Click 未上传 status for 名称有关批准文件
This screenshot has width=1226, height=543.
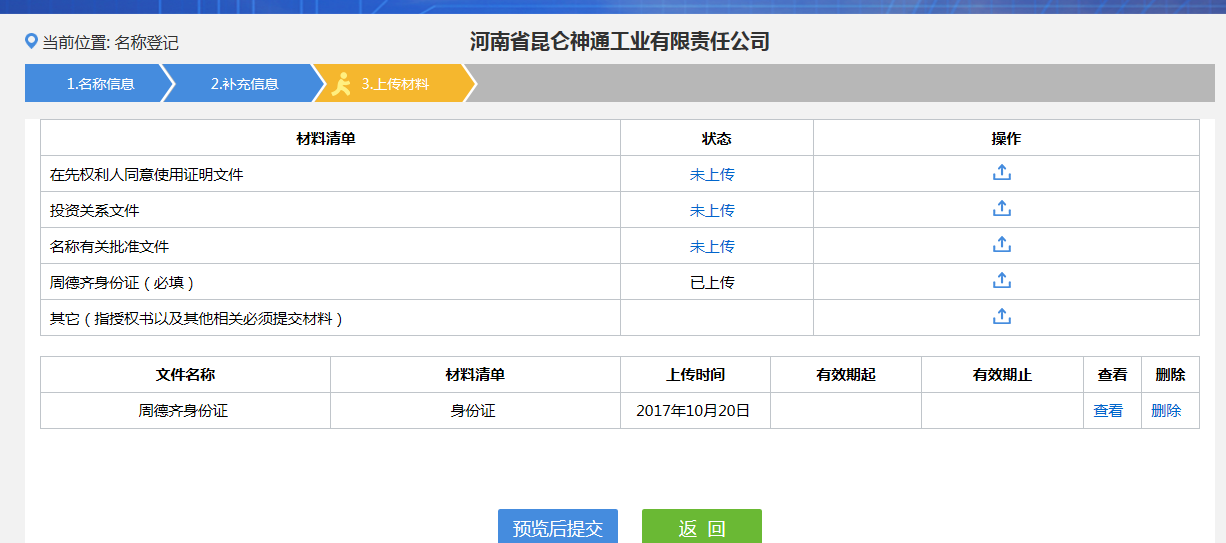(712, 246)
